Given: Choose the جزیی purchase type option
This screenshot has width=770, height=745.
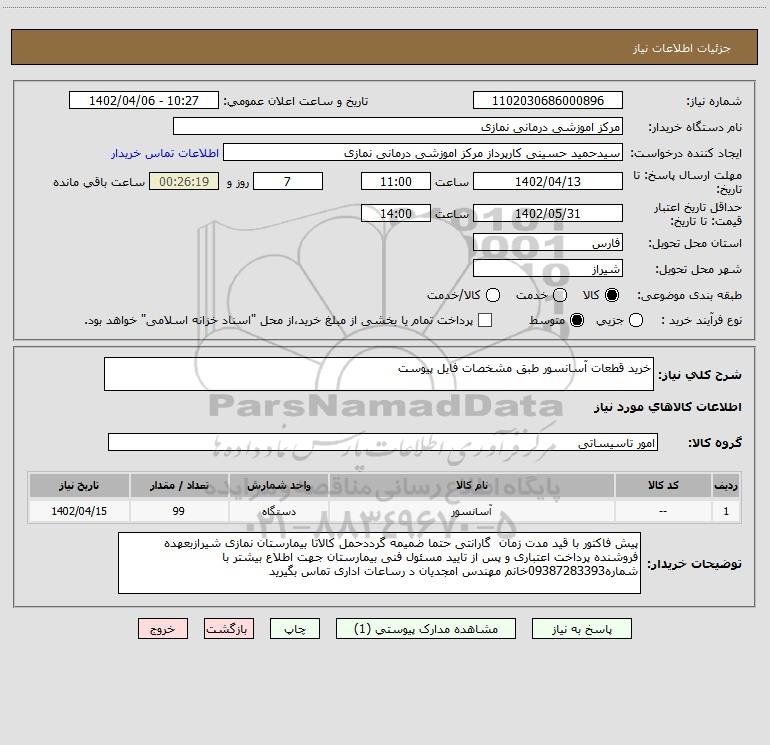Looking at the screenshot, I should click(636, 320).
